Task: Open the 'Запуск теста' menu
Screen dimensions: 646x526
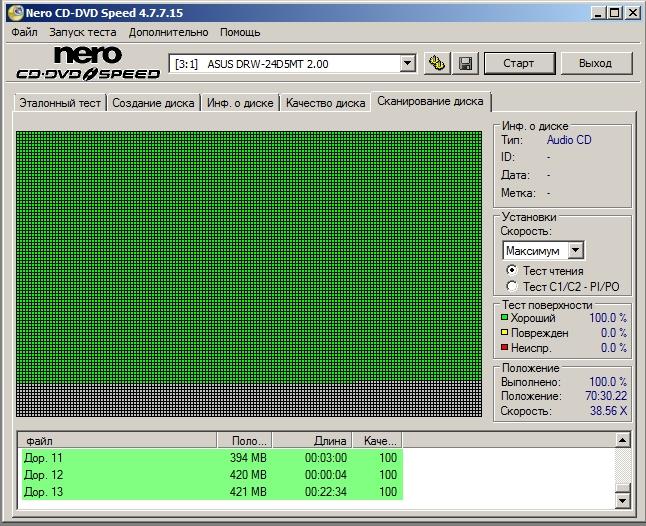Action: [82, 32]
